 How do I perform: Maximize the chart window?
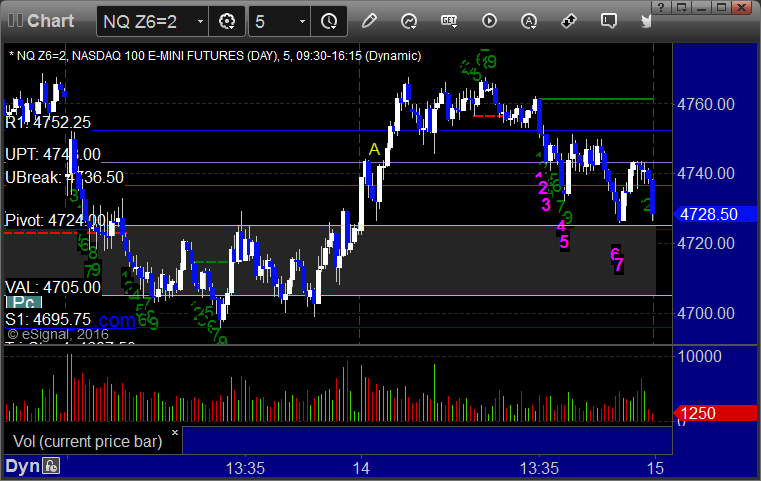point(722,7)
